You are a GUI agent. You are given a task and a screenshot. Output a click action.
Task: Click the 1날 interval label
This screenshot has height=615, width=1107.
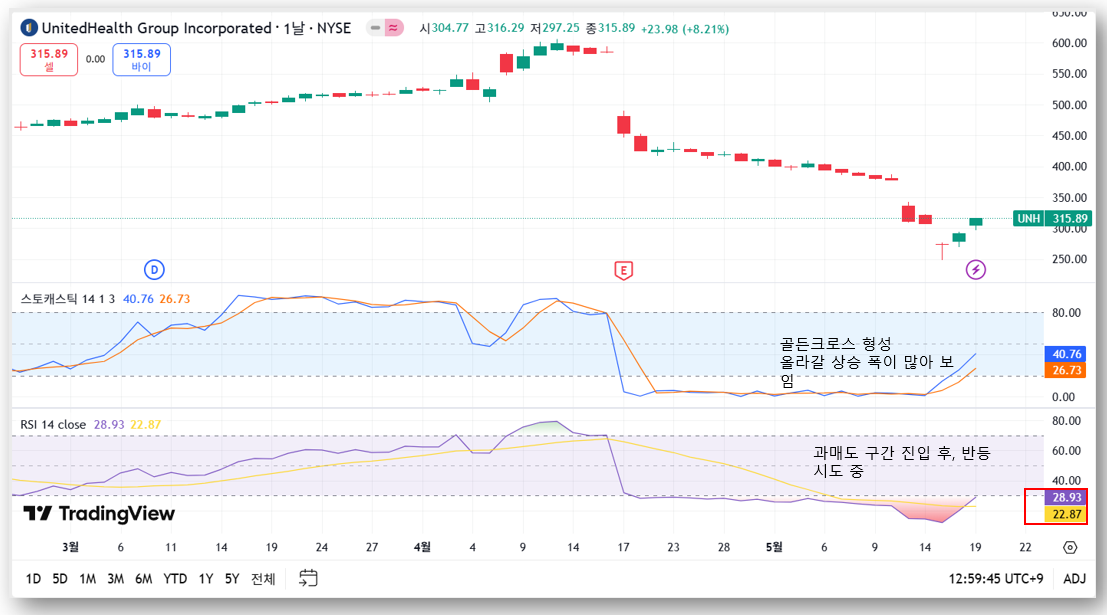tap(294, 28)
